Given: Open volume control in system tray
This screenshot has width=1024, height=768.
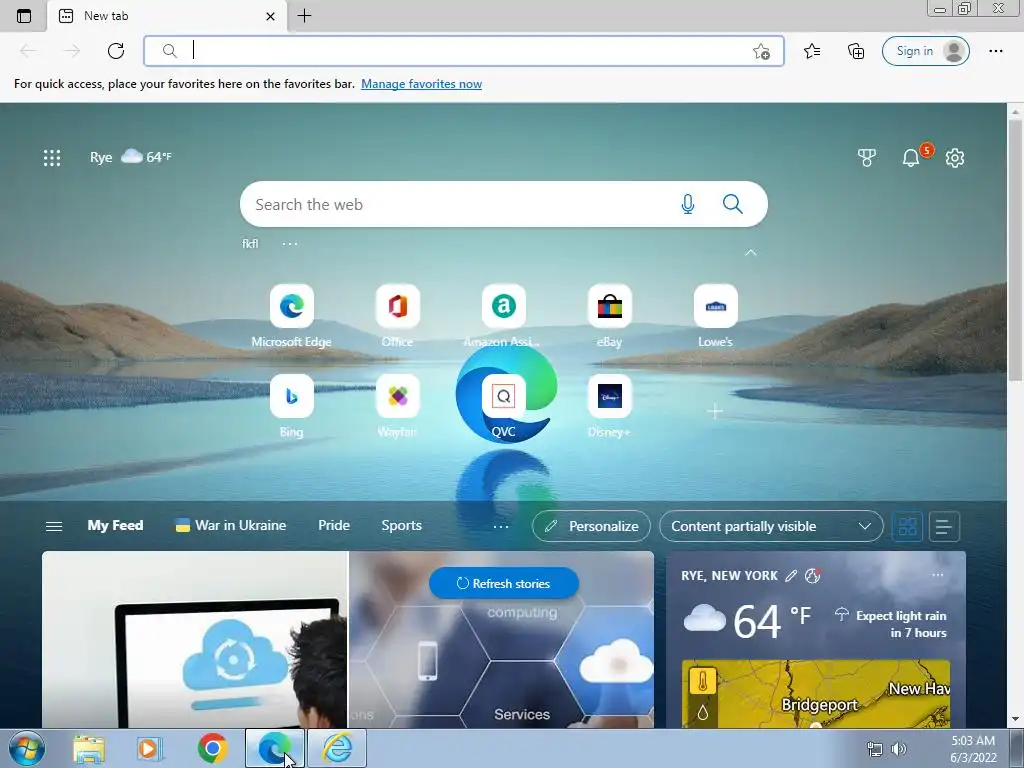Looking at the screenshot, I should [x=899, y=749].
